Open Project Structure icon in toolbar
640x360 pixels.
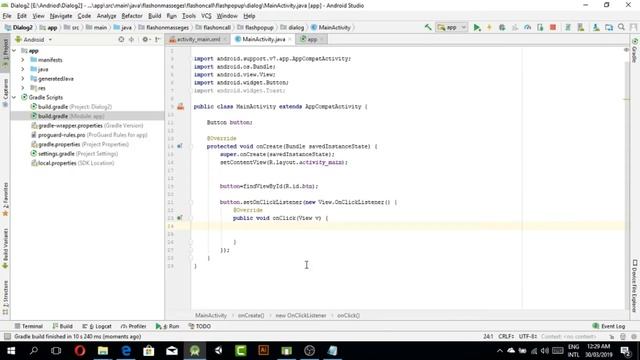609,27
